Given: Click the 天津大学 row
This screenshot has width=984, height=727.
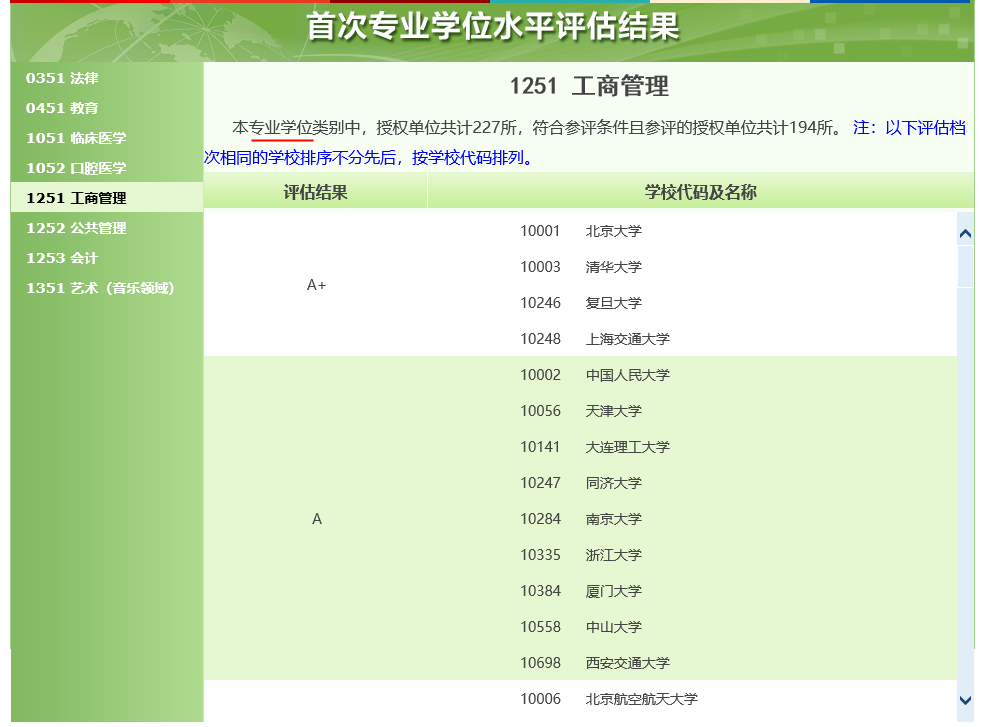Looking at the screenshot, I should [x=692, y=411].
